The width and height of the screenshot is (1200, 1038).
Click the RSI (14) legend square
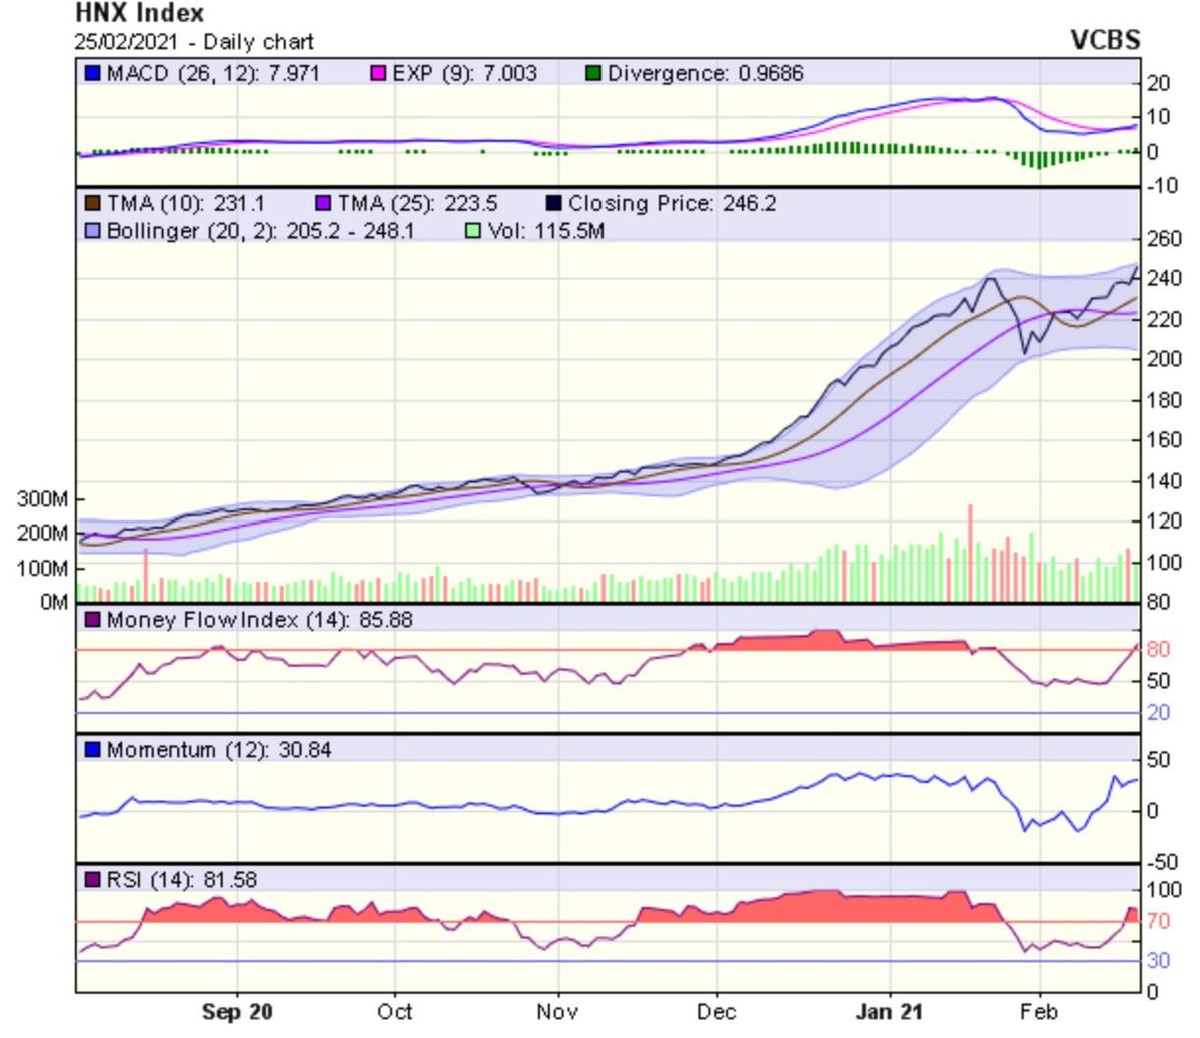tap(93, 880)
